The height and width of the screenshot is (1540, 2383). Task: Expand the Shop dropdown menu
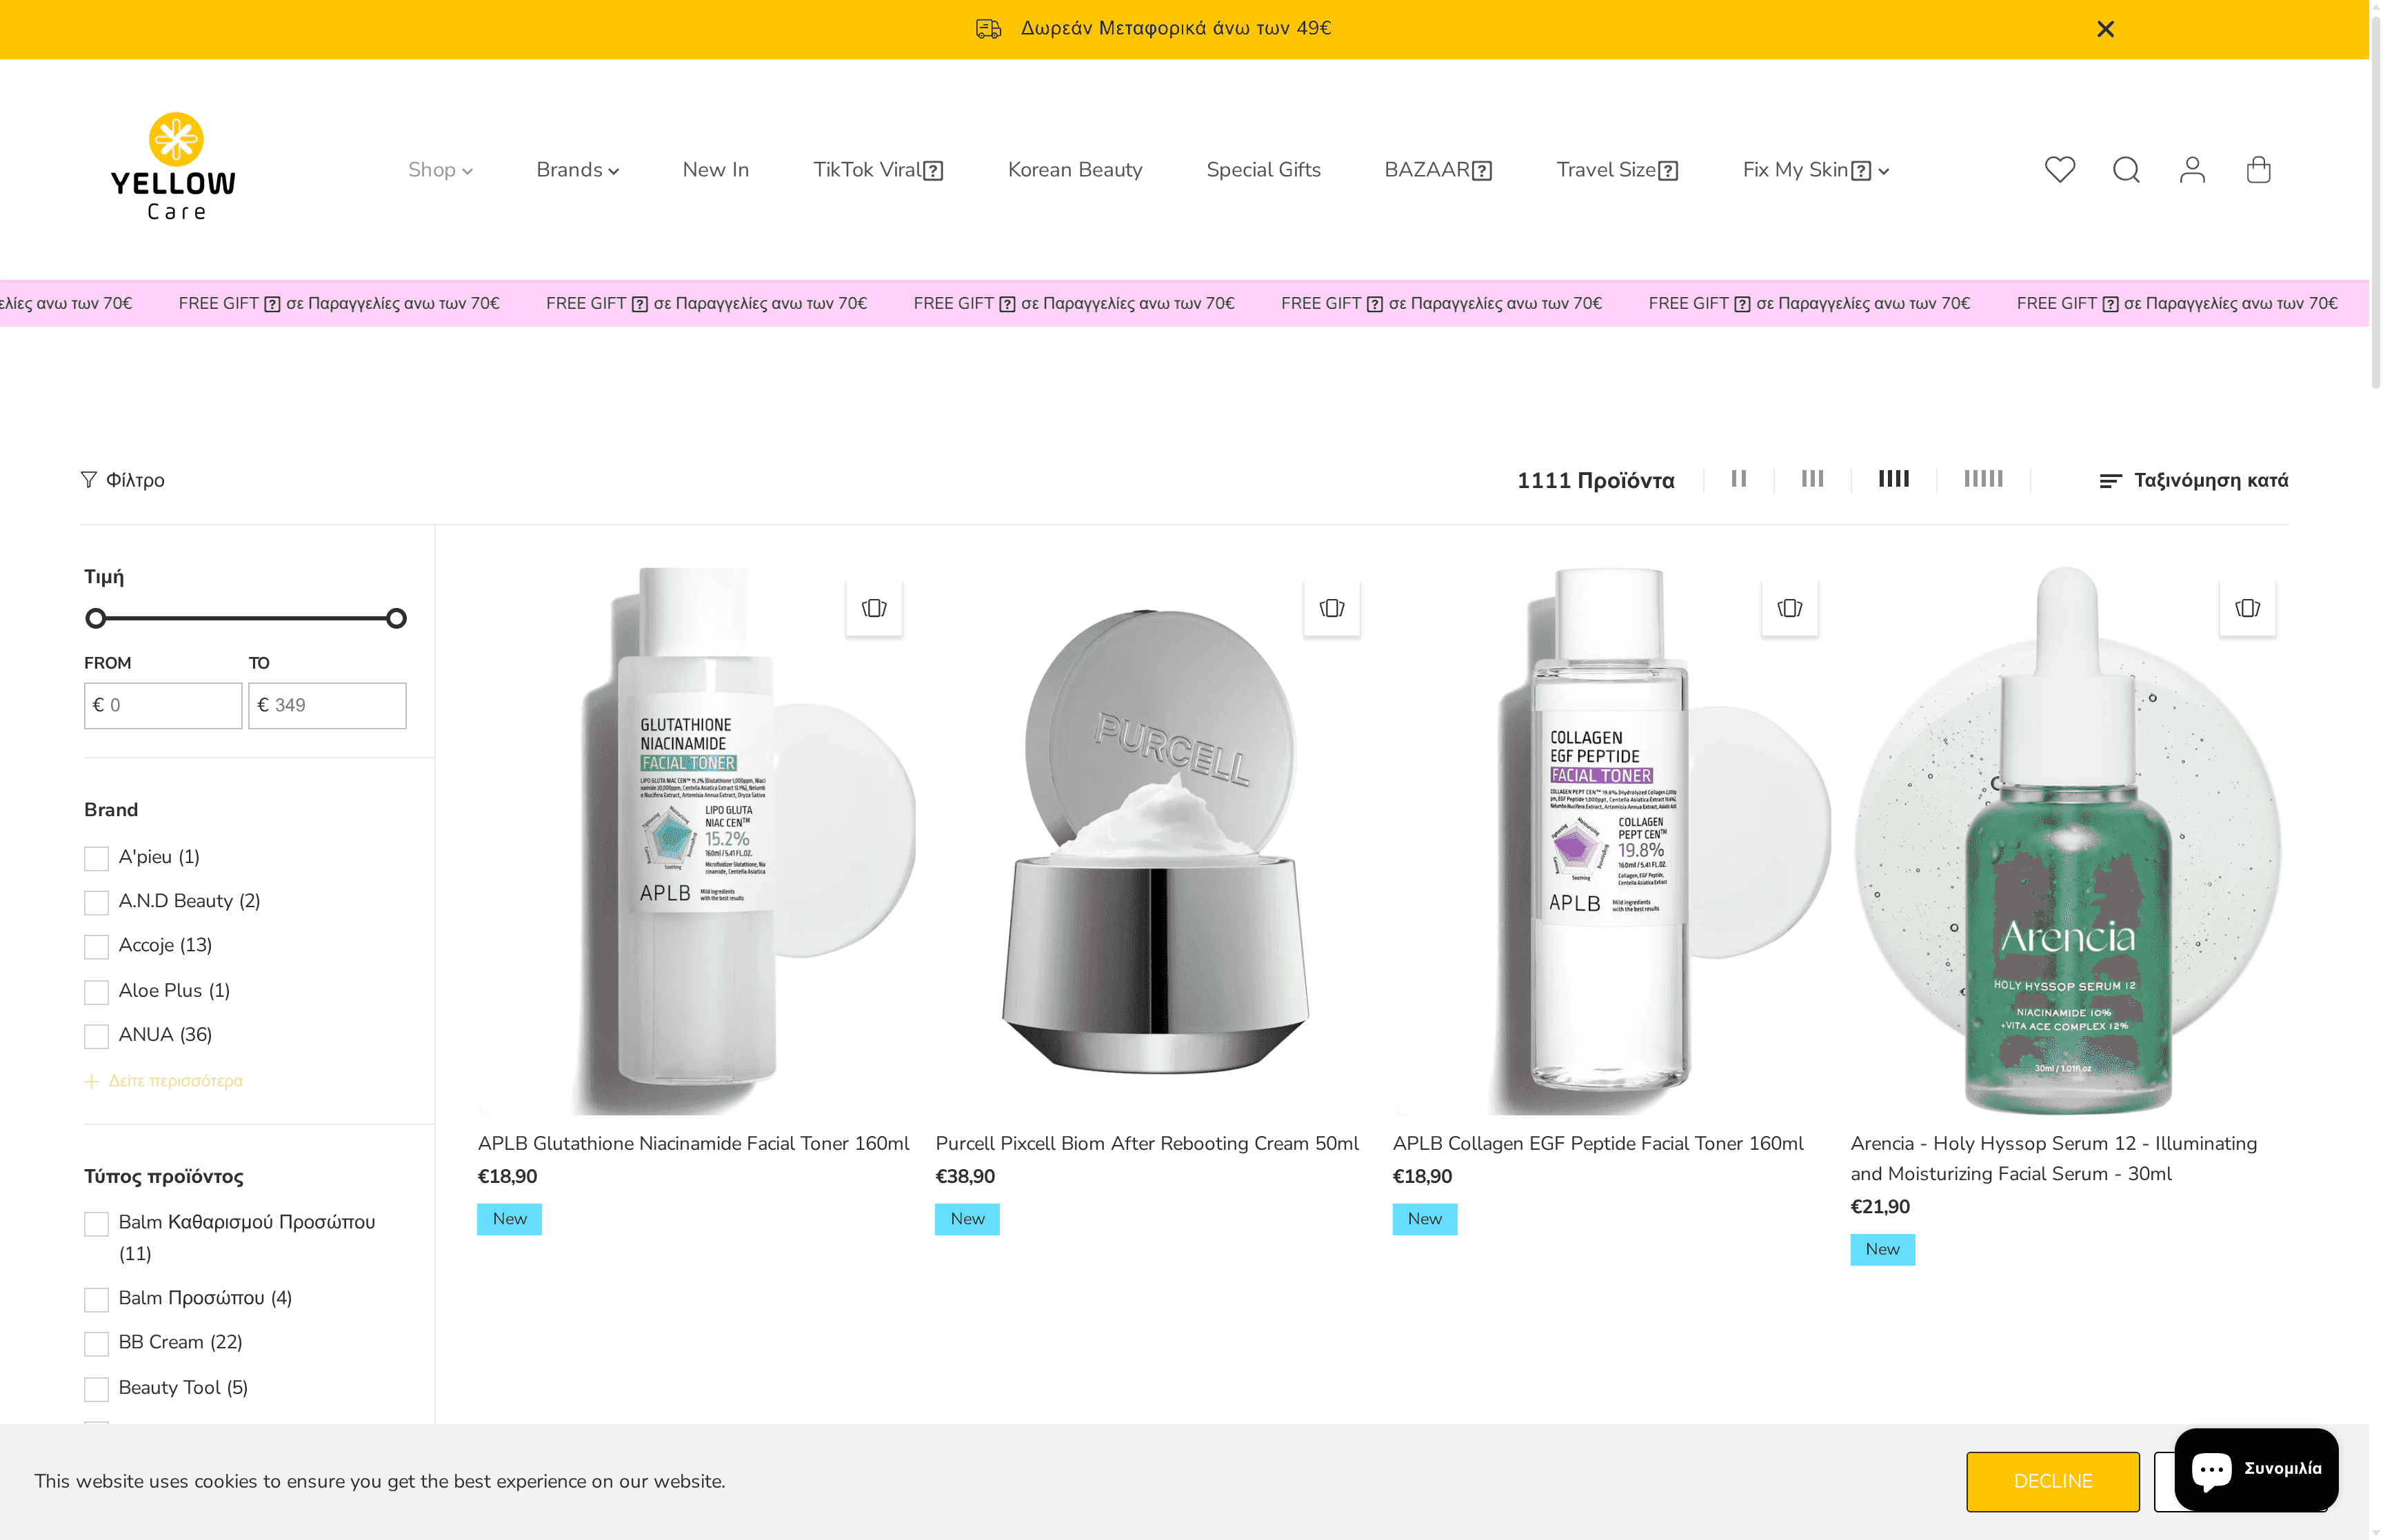click(440, 170)
